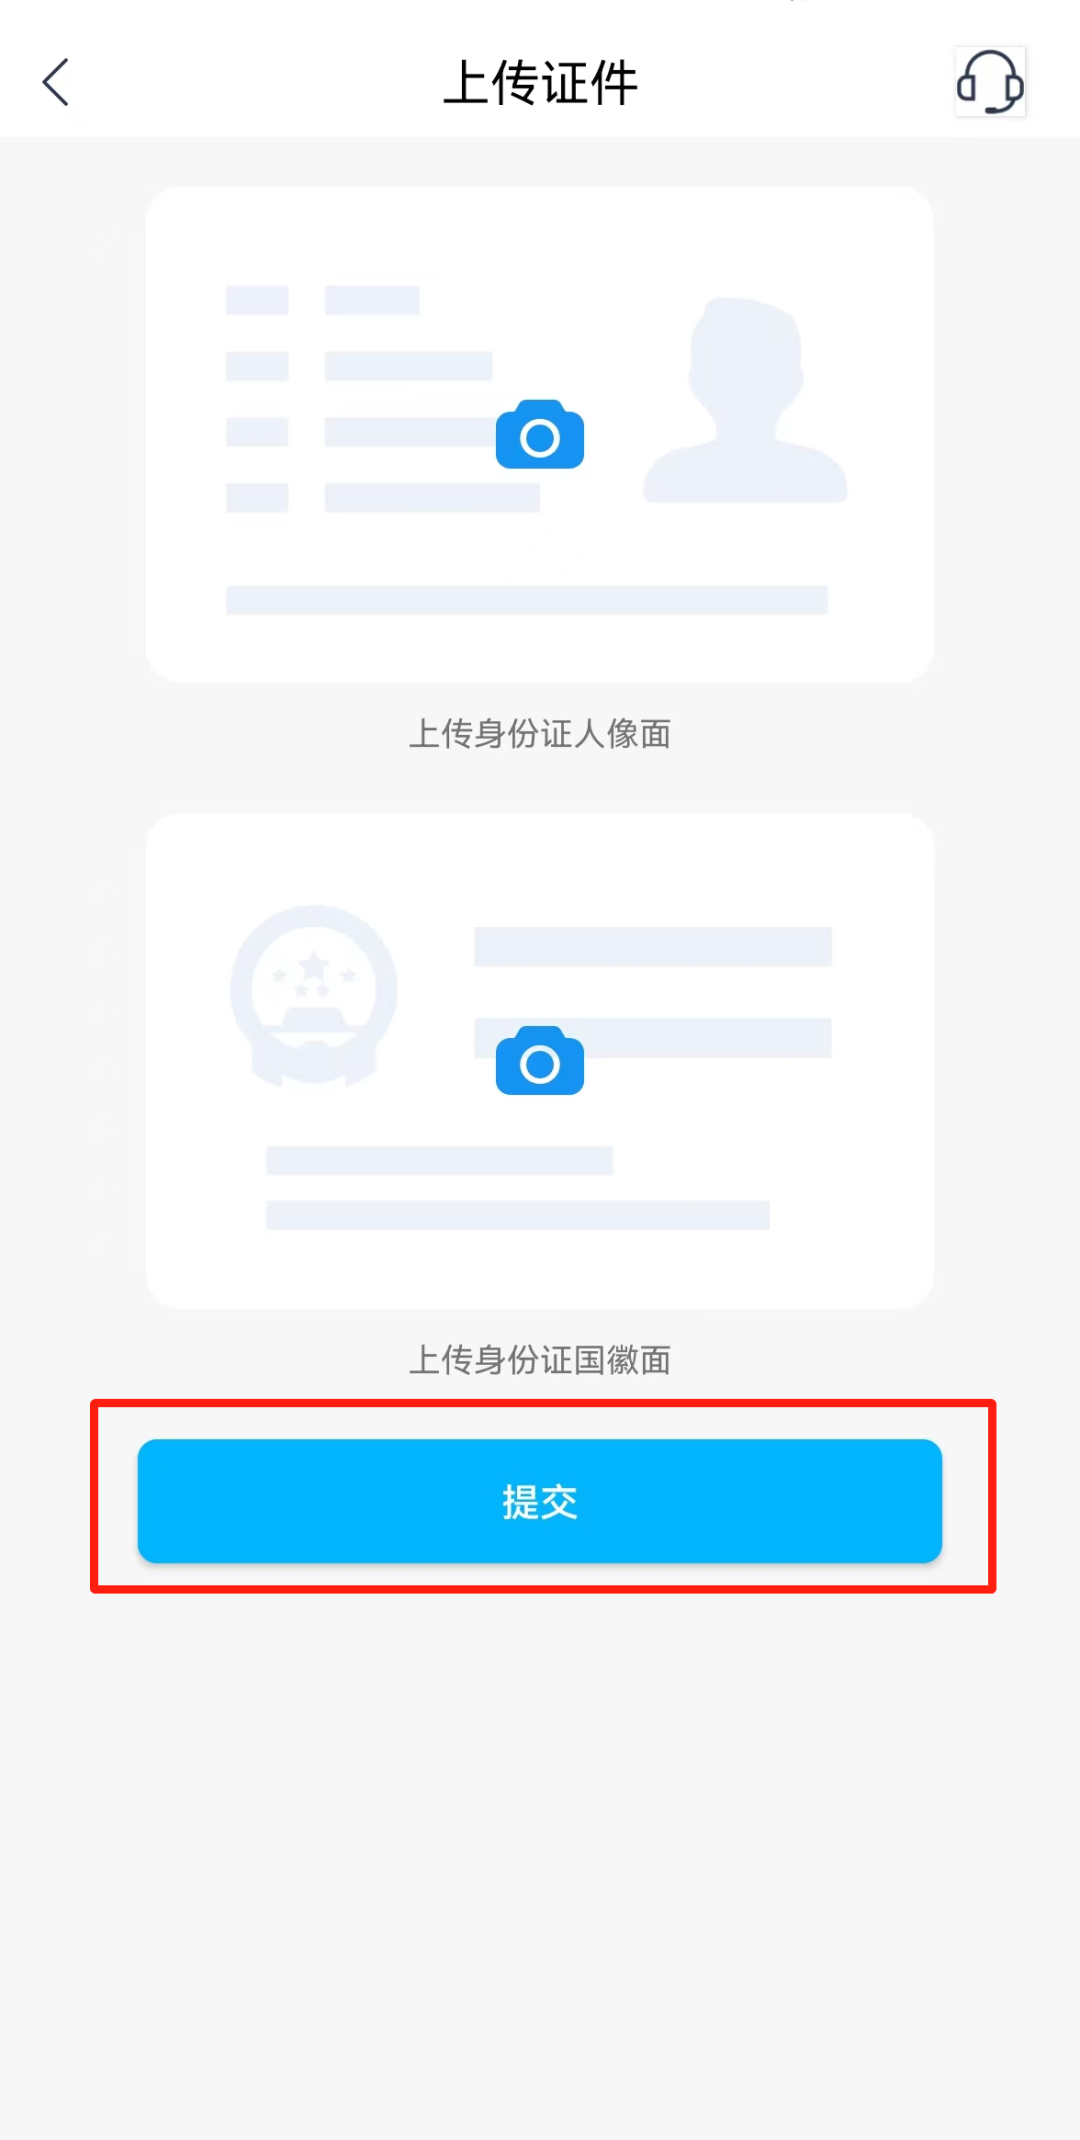Click the long bar at ID front bottom
The image size is (1080, 2140).
[527, 600]
